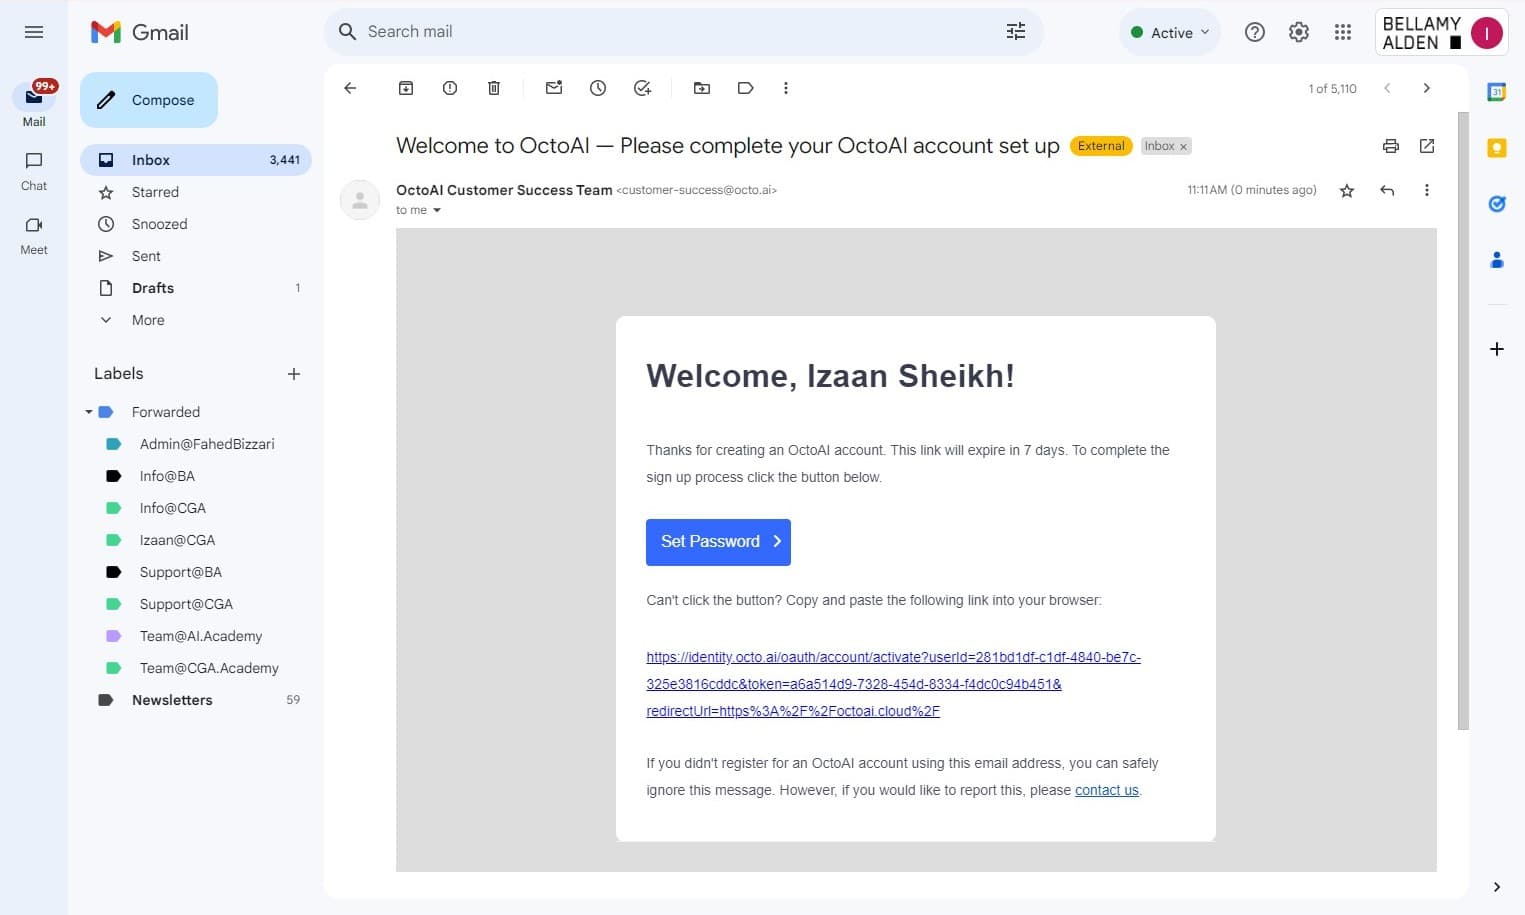
Task: Open the Settings gear
Action: [x=1299, y=32]
